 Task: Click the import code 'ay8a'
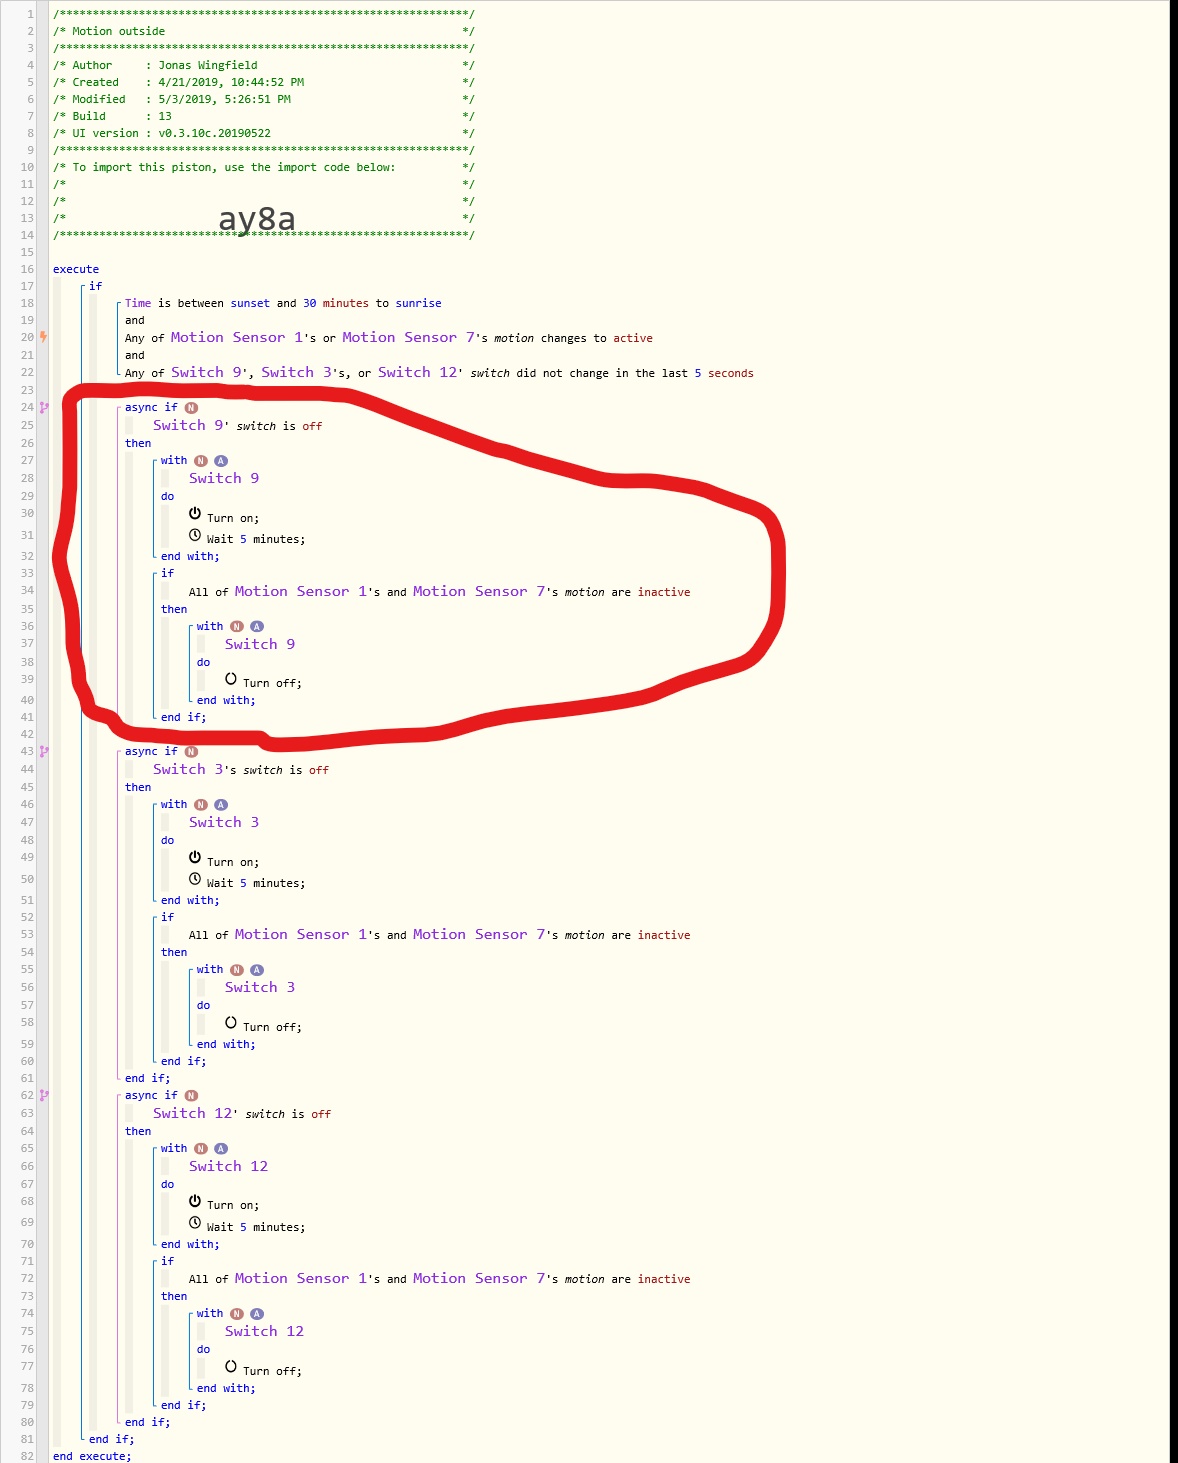(x=257, y=218)
